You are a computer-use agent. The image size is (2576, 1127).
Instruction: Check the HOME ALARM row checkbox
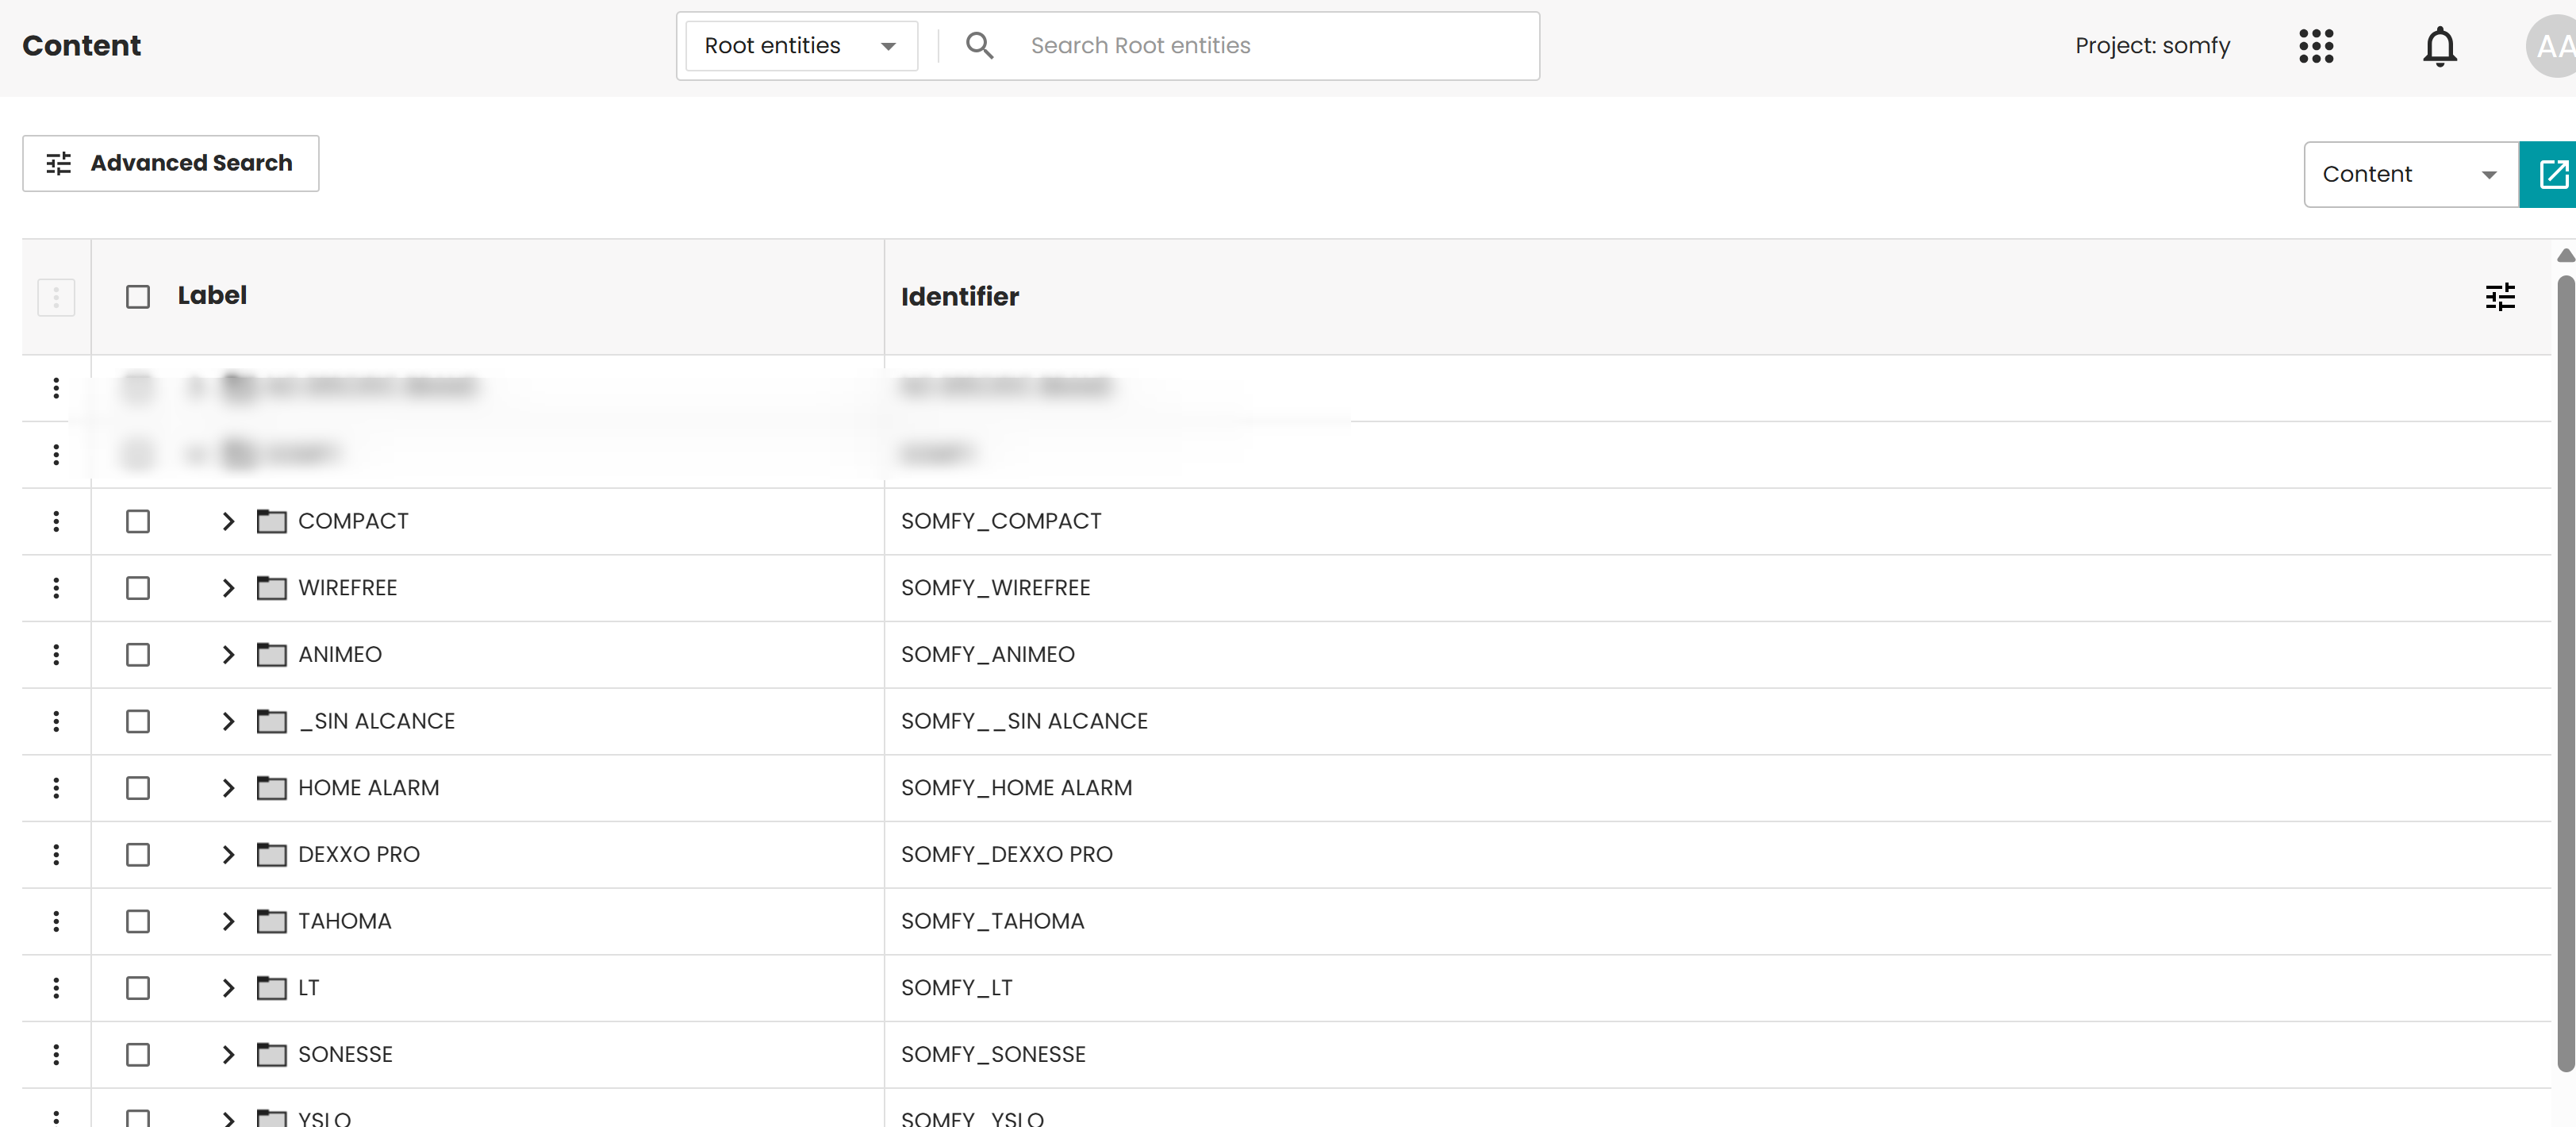pos(138,788)
